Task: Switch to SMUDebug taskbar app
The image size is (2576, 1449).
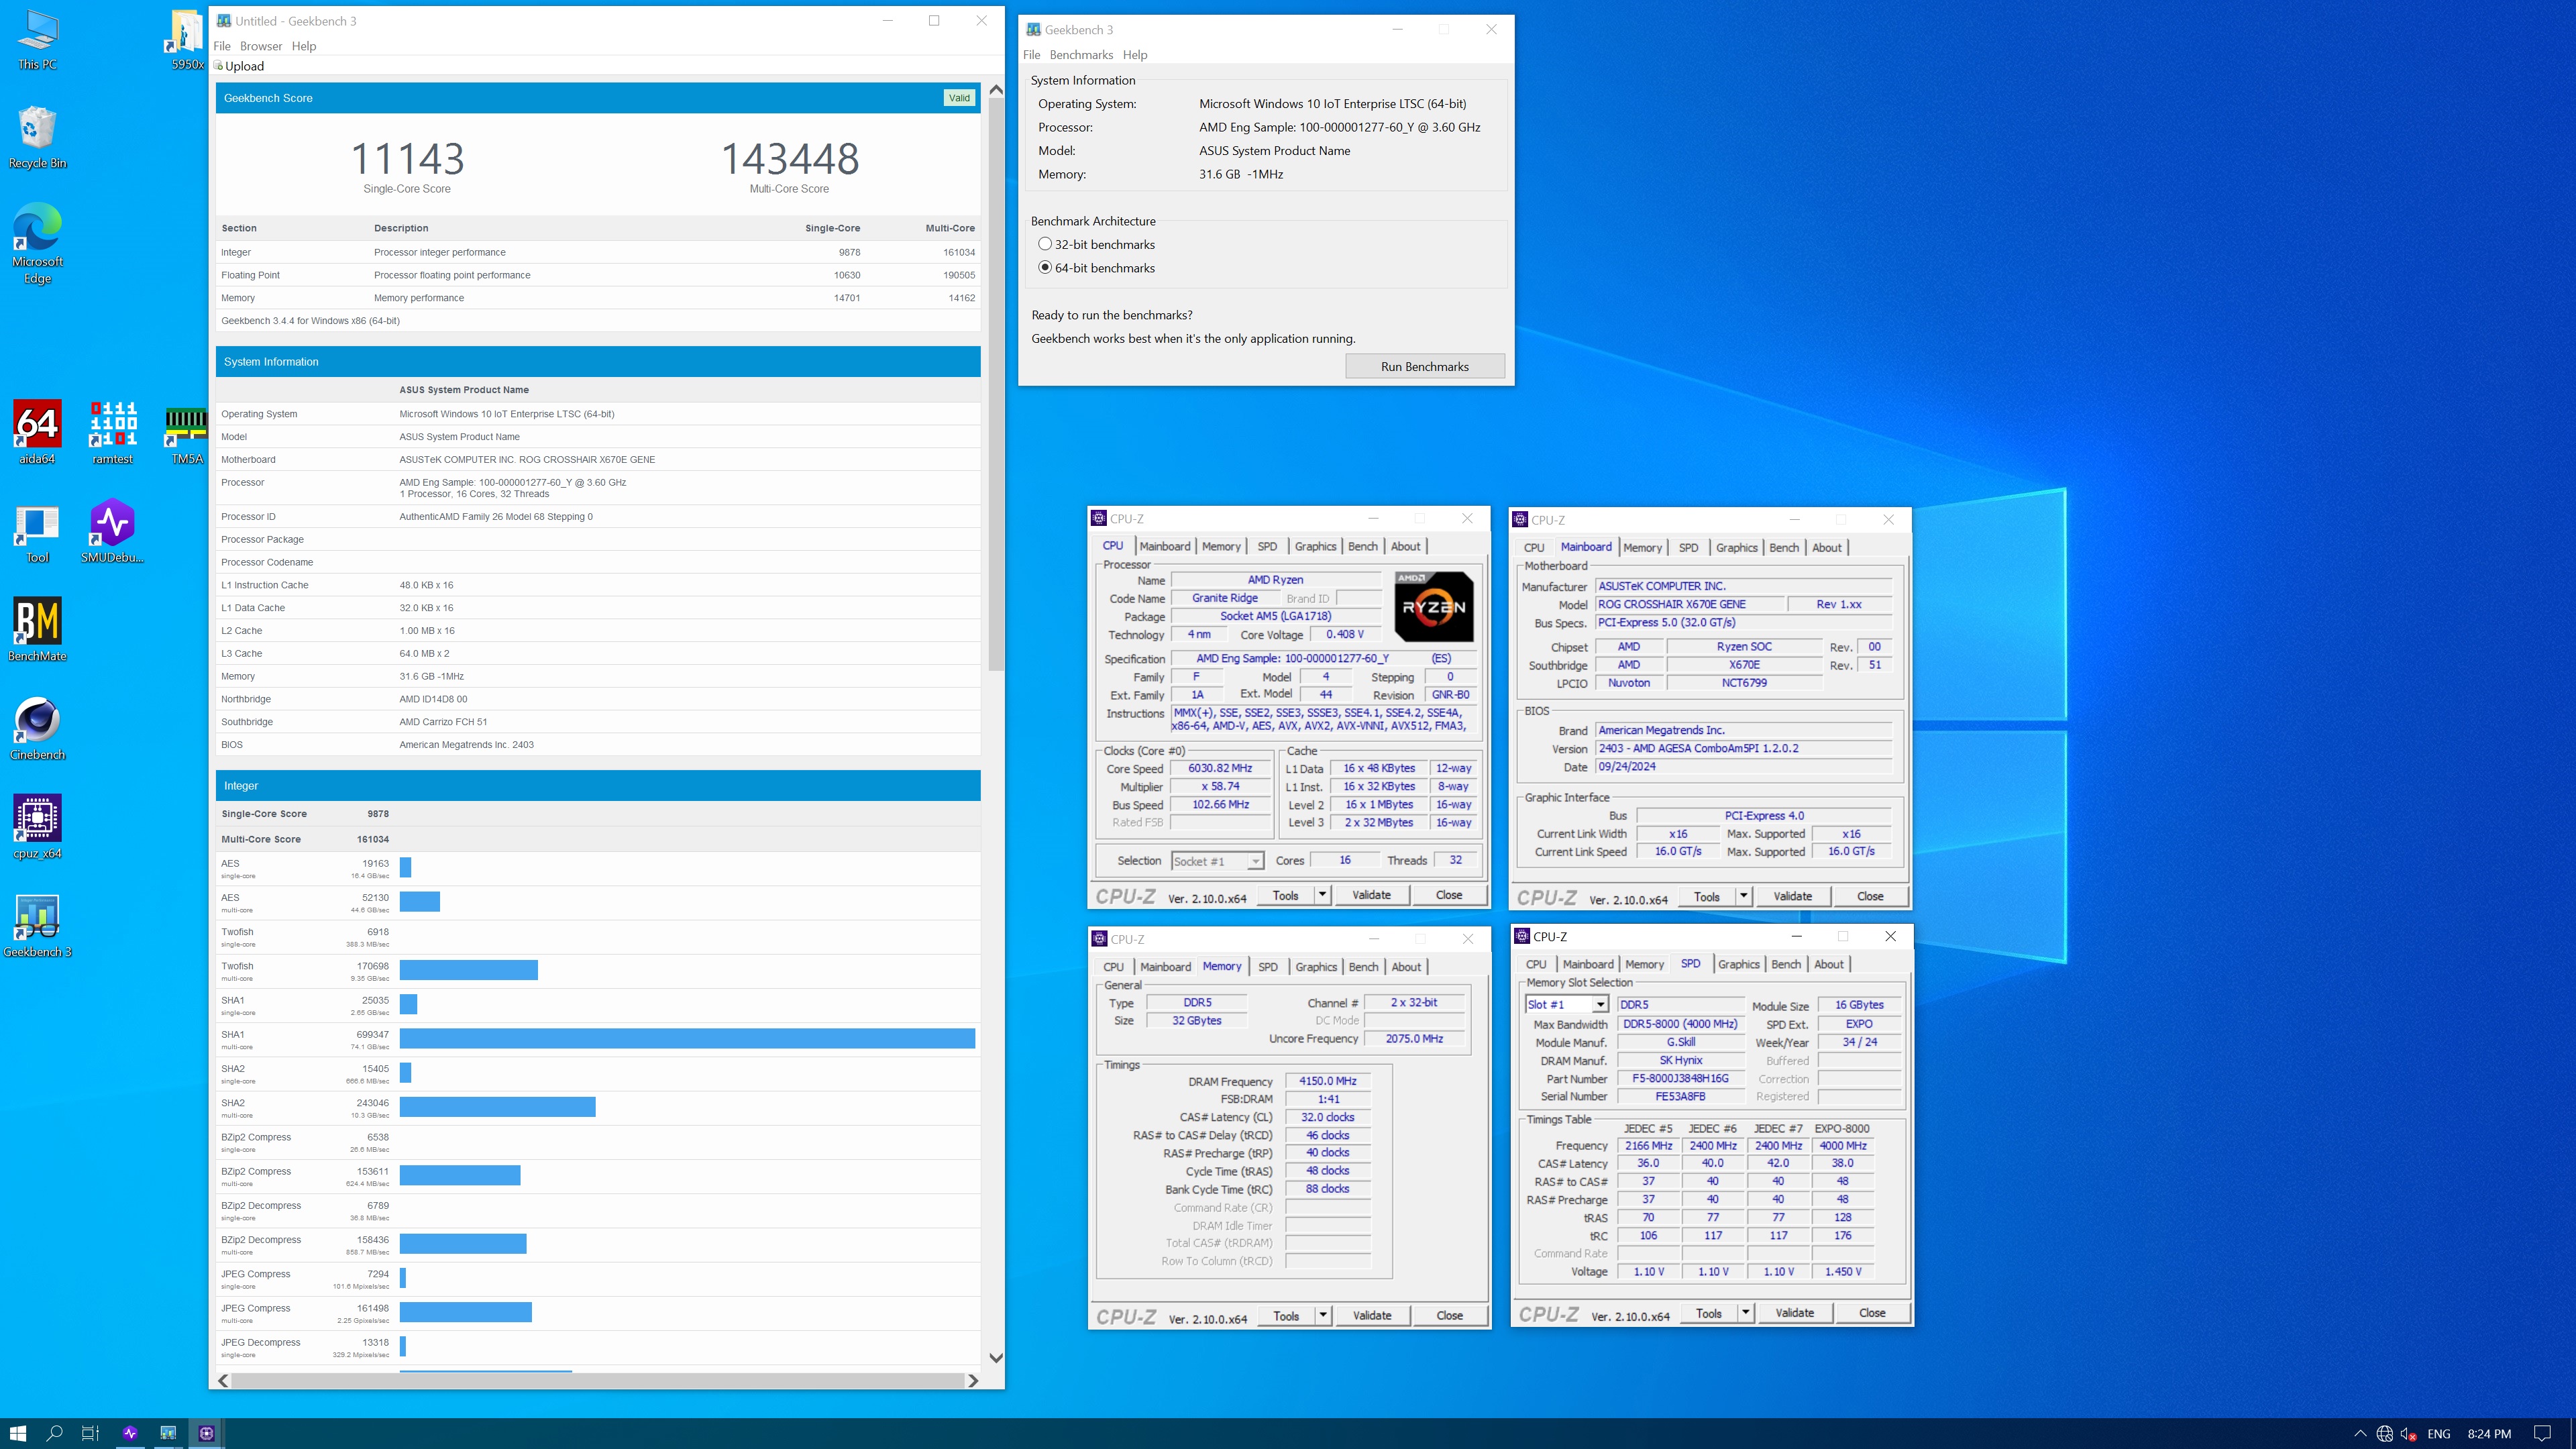Action: [130, 1433]
